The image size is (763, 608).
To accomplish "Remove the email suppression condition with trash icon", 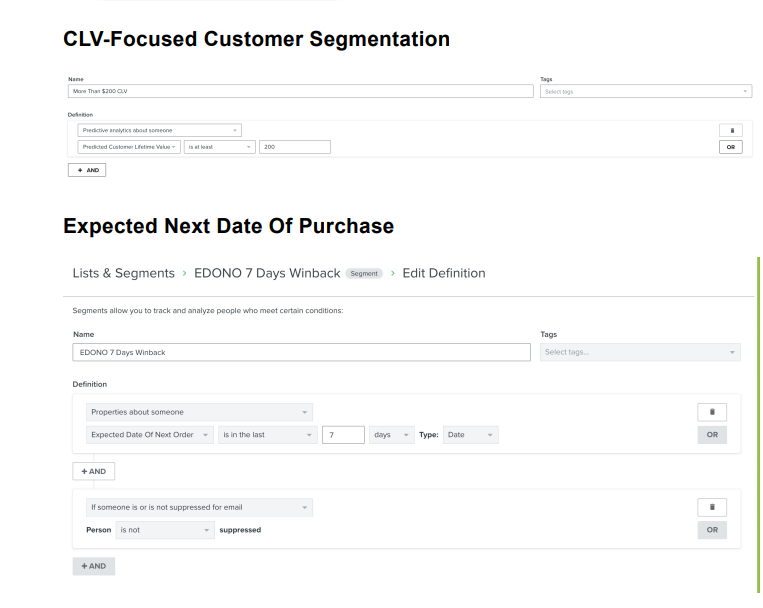I will [x=712, y=507].
